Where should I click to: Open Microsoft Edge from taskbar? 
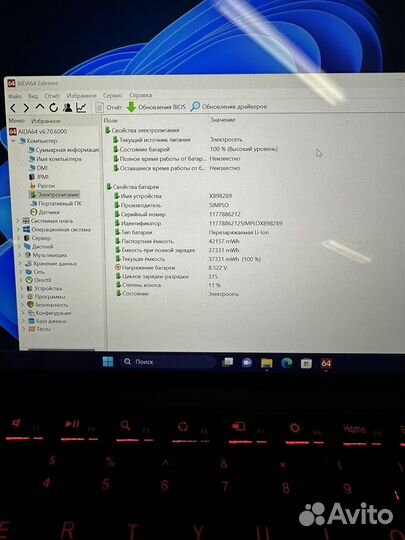click(x=287, y=363)
